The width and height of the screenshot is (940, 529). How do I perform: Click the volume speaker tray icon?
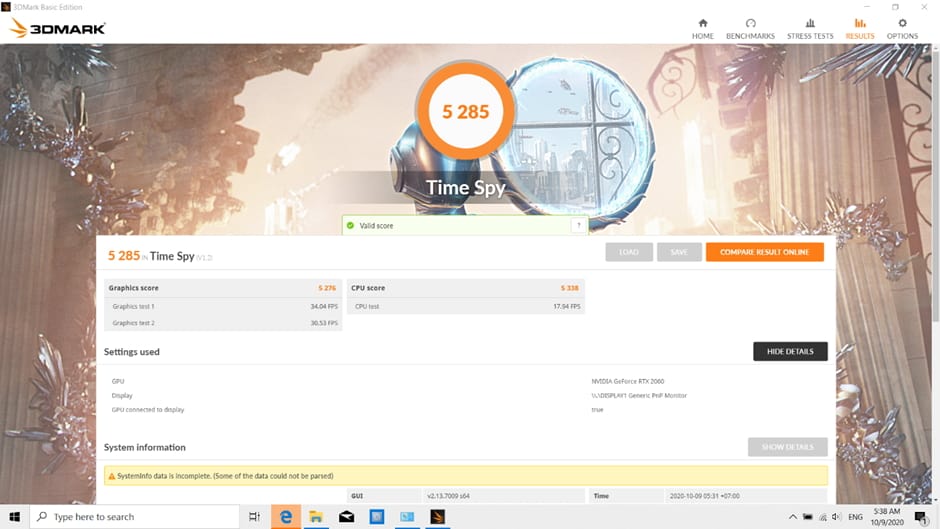pyautogui.click(x=836, y=517)
